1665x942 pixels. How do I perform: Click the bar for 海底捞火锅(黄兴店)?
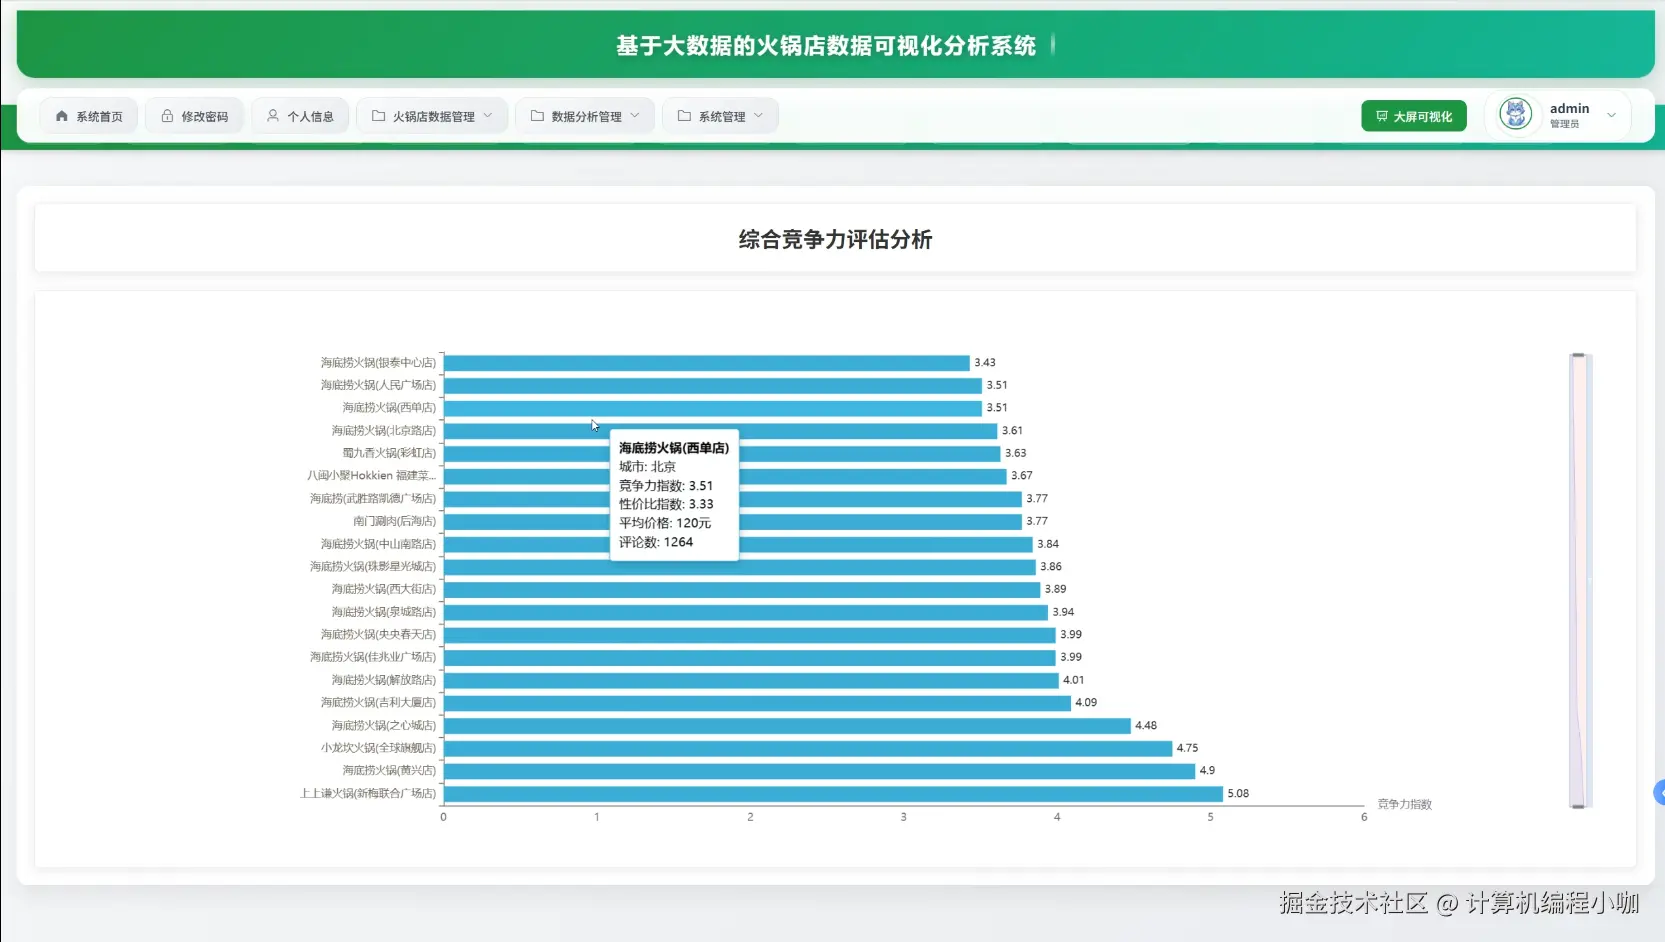pyautogui.click(x=819, y=771)
